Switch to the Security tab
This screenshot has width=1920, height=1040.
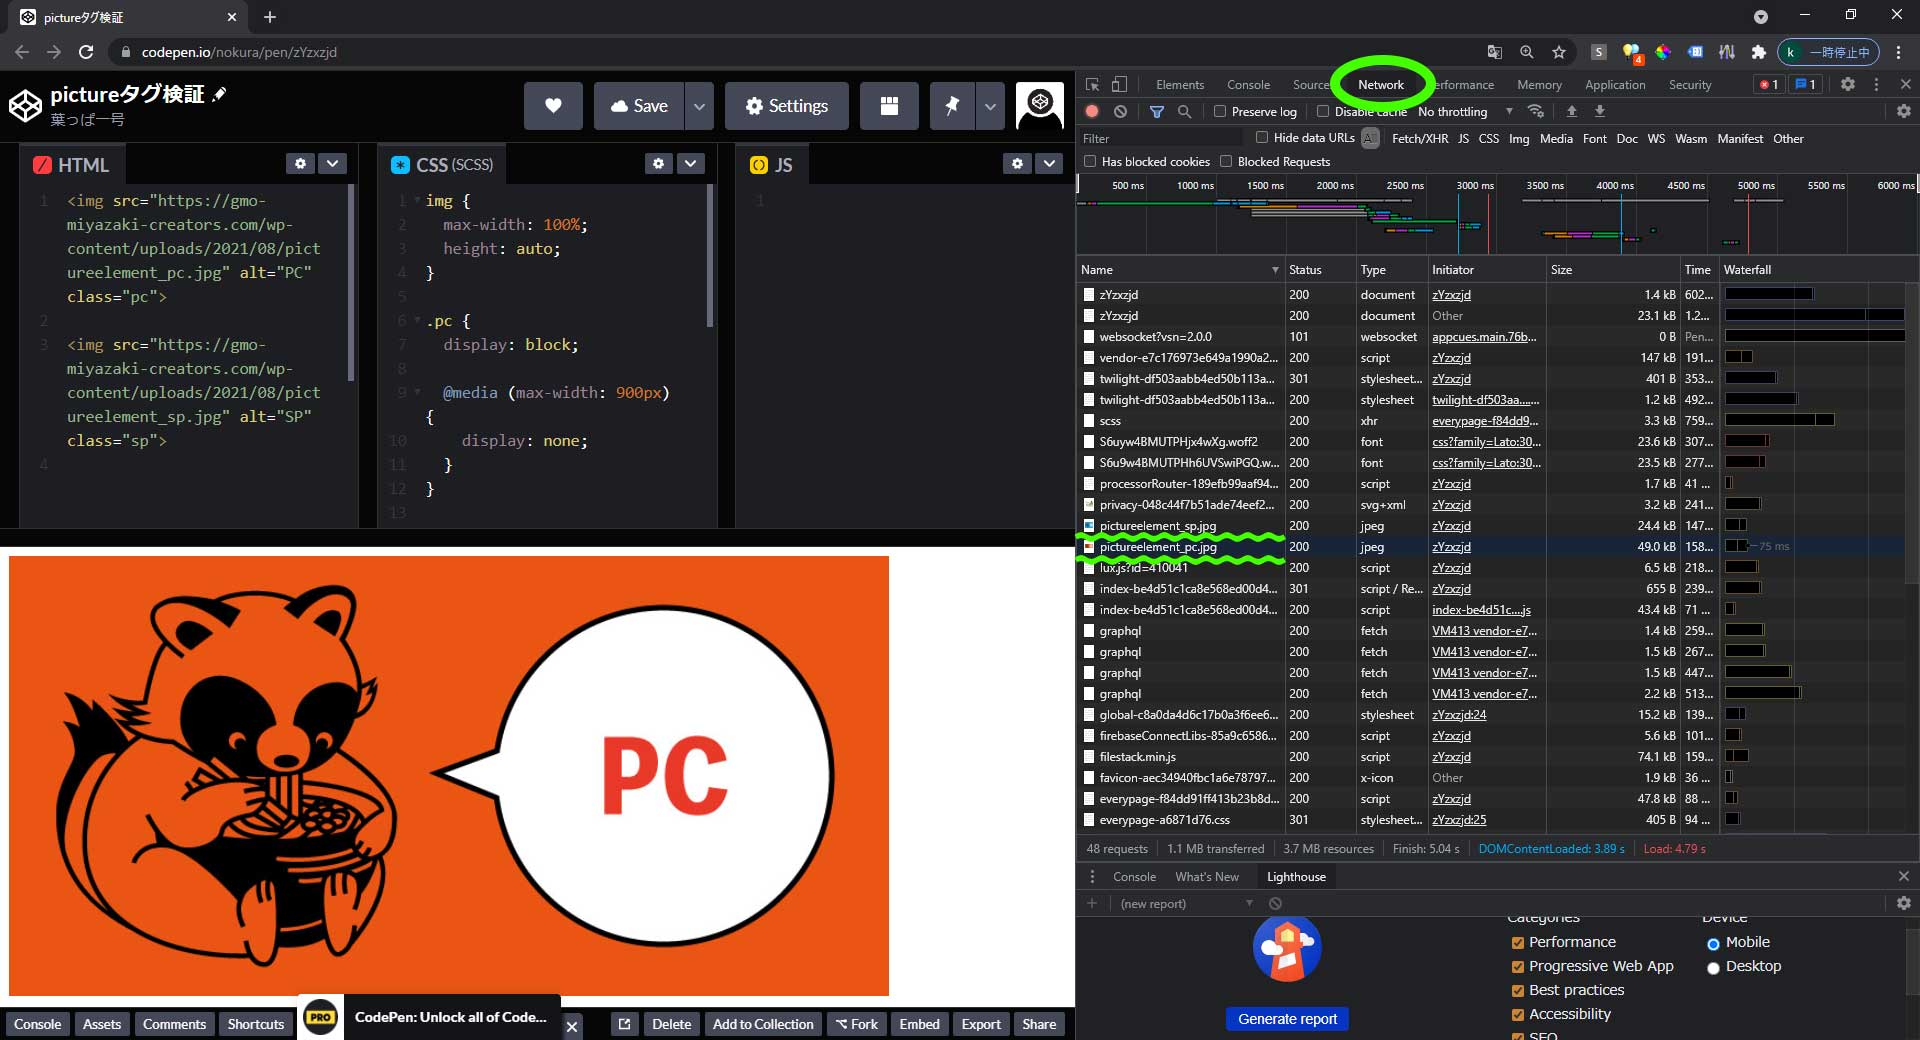[x=1690, y=85]
